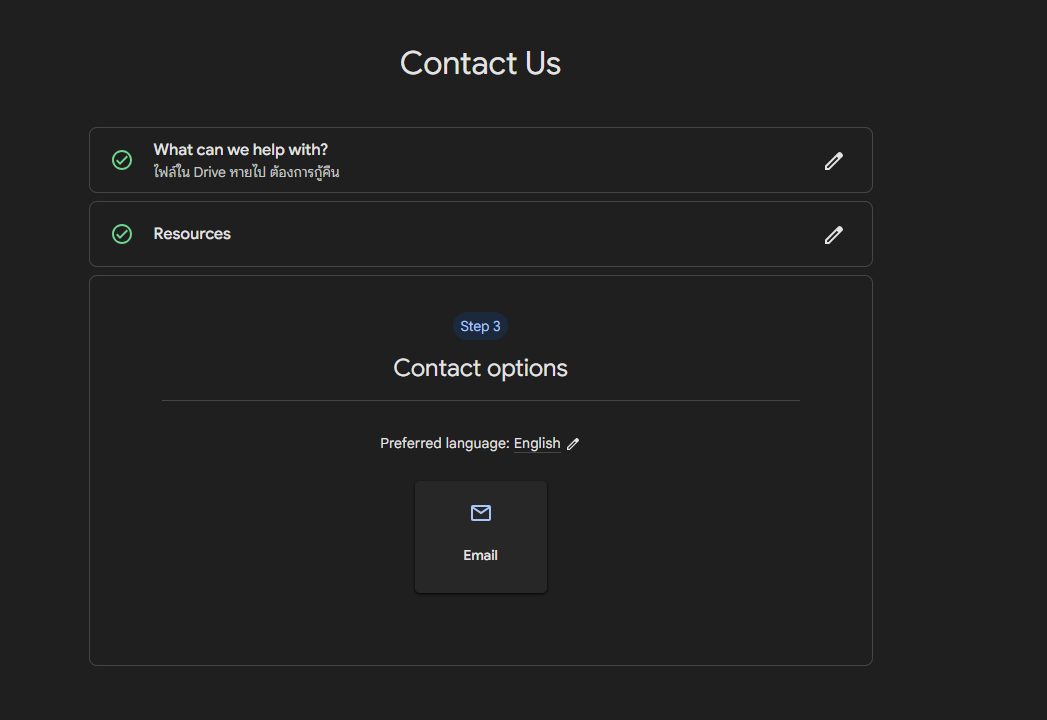Viewport: 1047px width, 720px height.
Task: Click the green checkmark beside Resources
Action: (122, 234)
